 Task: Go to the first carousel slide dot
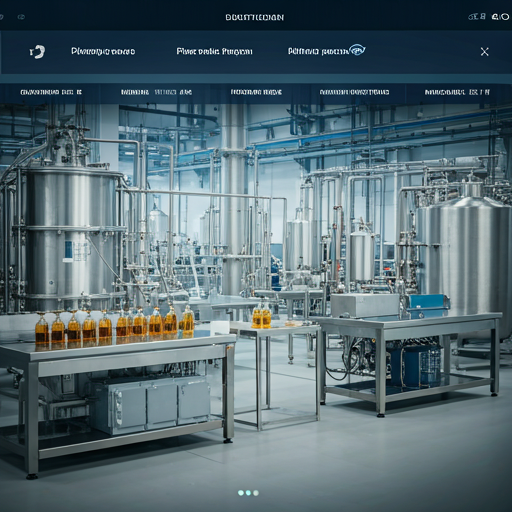click(x=241, y=493)
